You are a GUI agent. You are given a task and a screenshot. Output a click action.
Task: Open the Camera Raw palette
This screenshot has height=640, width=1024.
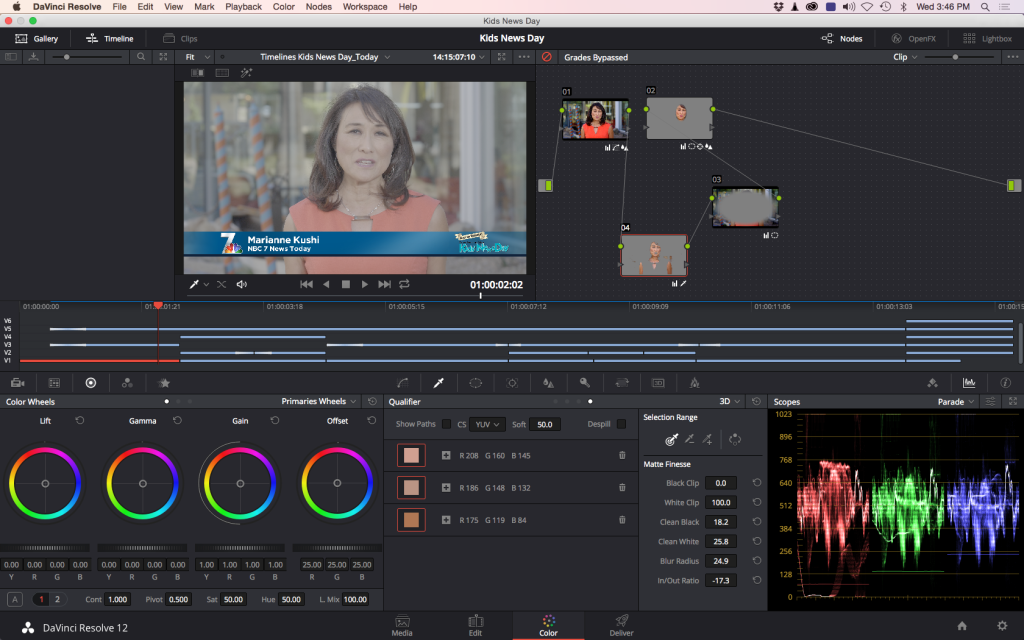(x=18, y=383)
